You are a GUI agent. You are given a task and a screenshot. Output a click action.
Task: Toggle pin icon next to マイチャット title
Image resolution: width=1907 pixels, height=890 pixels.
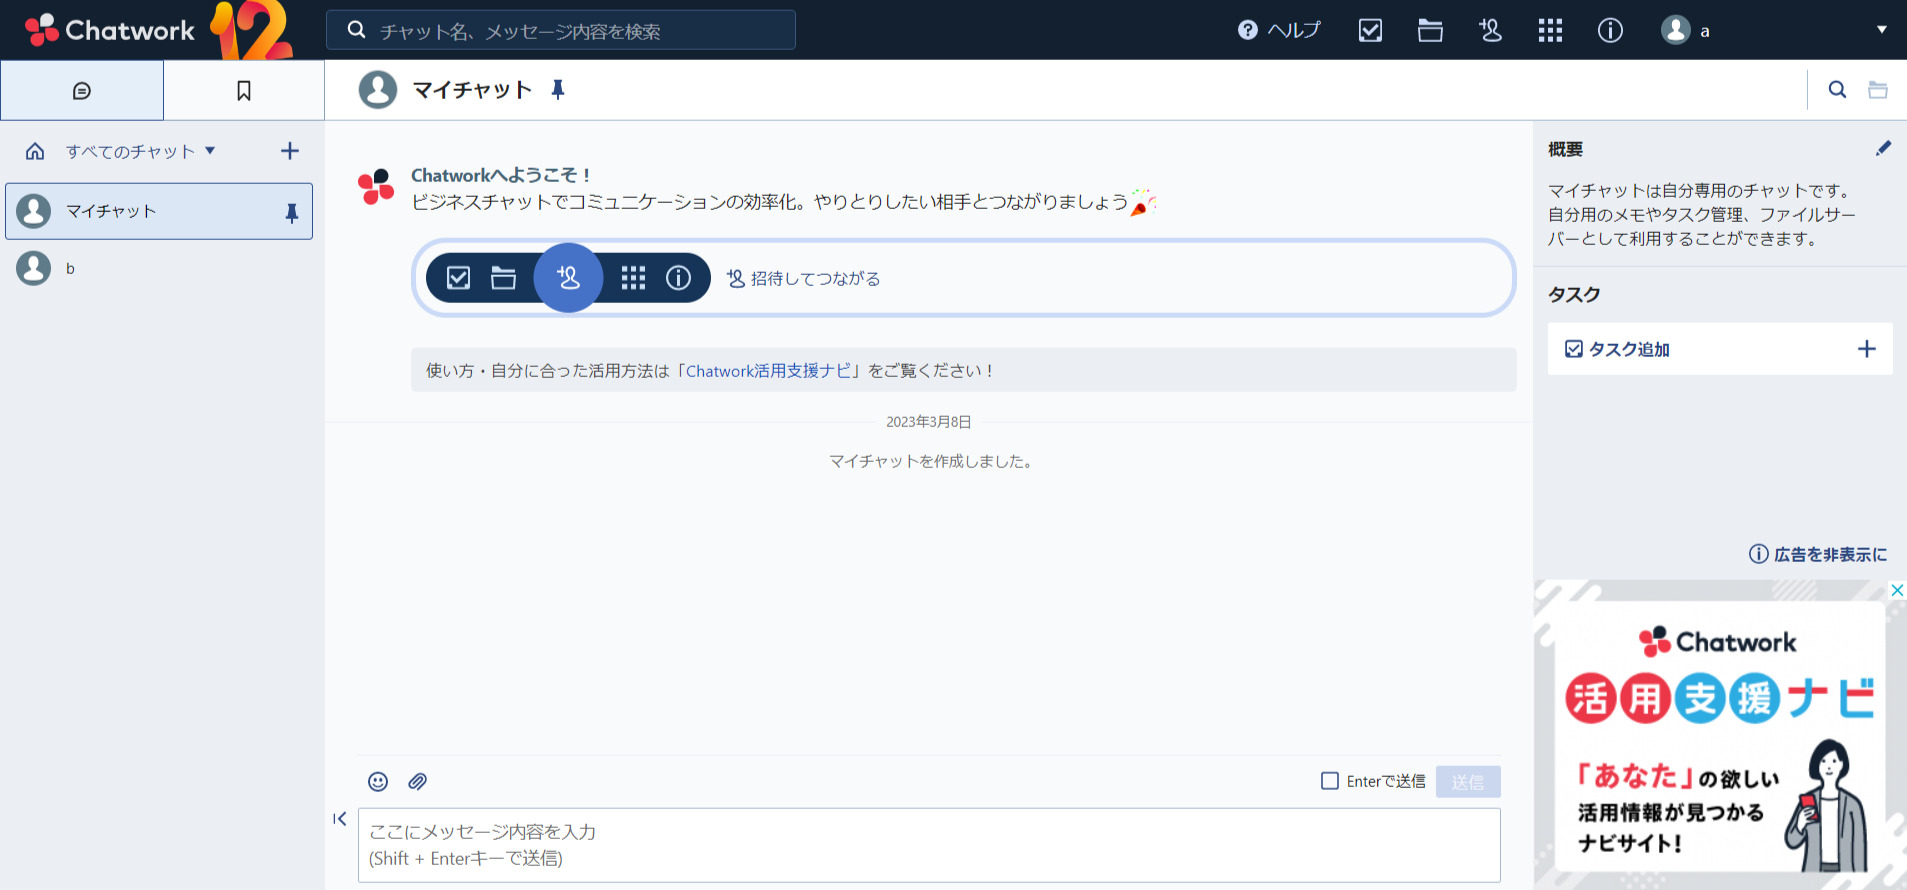[558, 90]
